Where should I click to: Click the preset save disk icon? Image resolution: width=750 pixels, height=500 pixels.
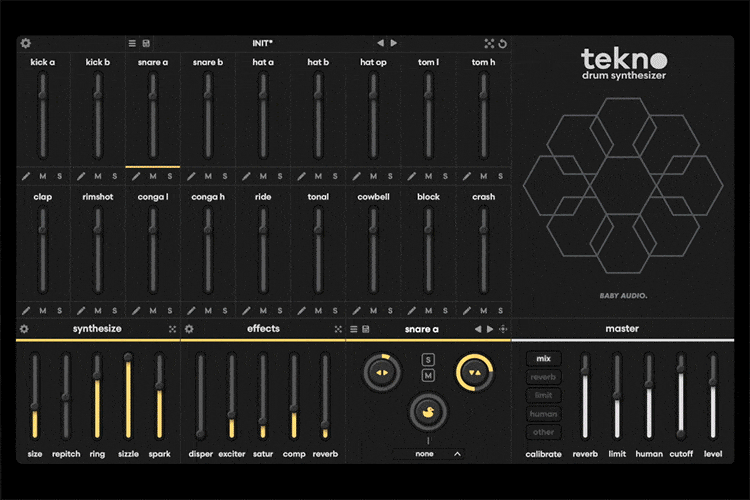pos(147,44)
